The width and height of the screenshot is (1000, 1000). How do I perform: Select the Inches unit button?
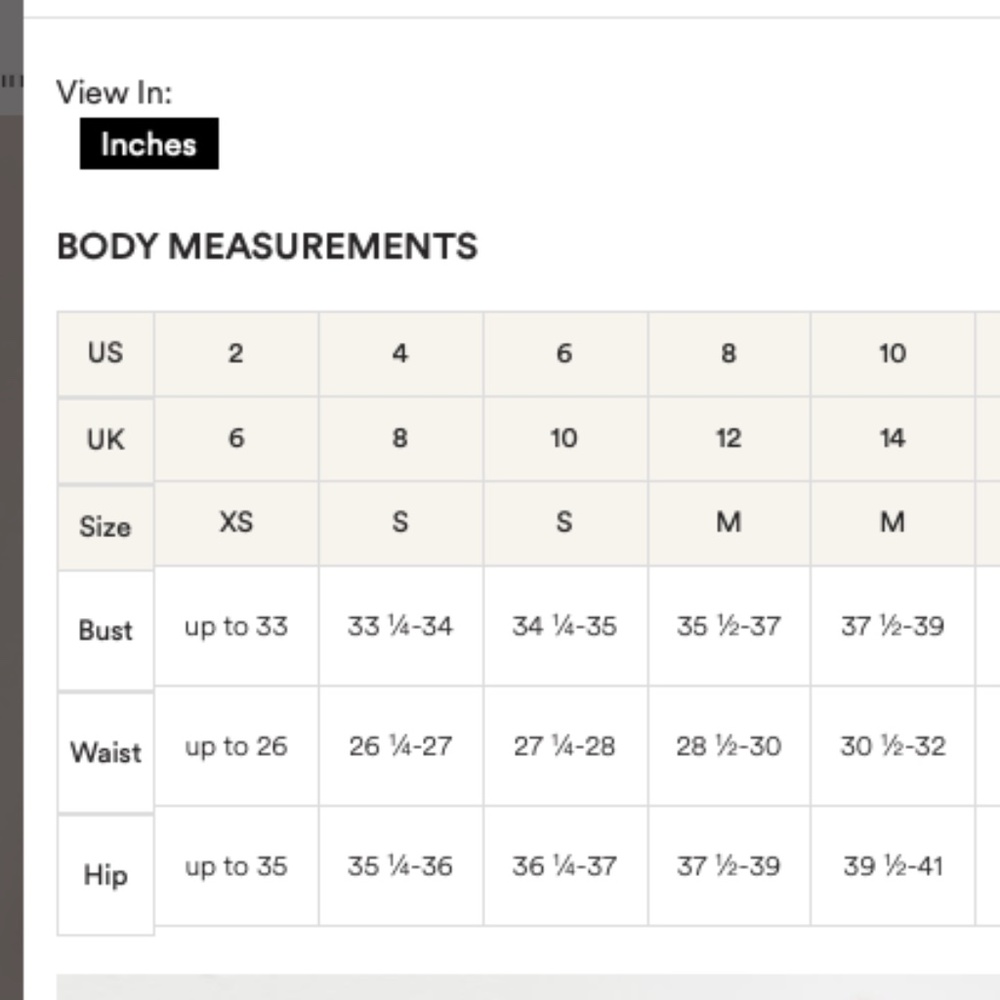[x=149, y=143]
